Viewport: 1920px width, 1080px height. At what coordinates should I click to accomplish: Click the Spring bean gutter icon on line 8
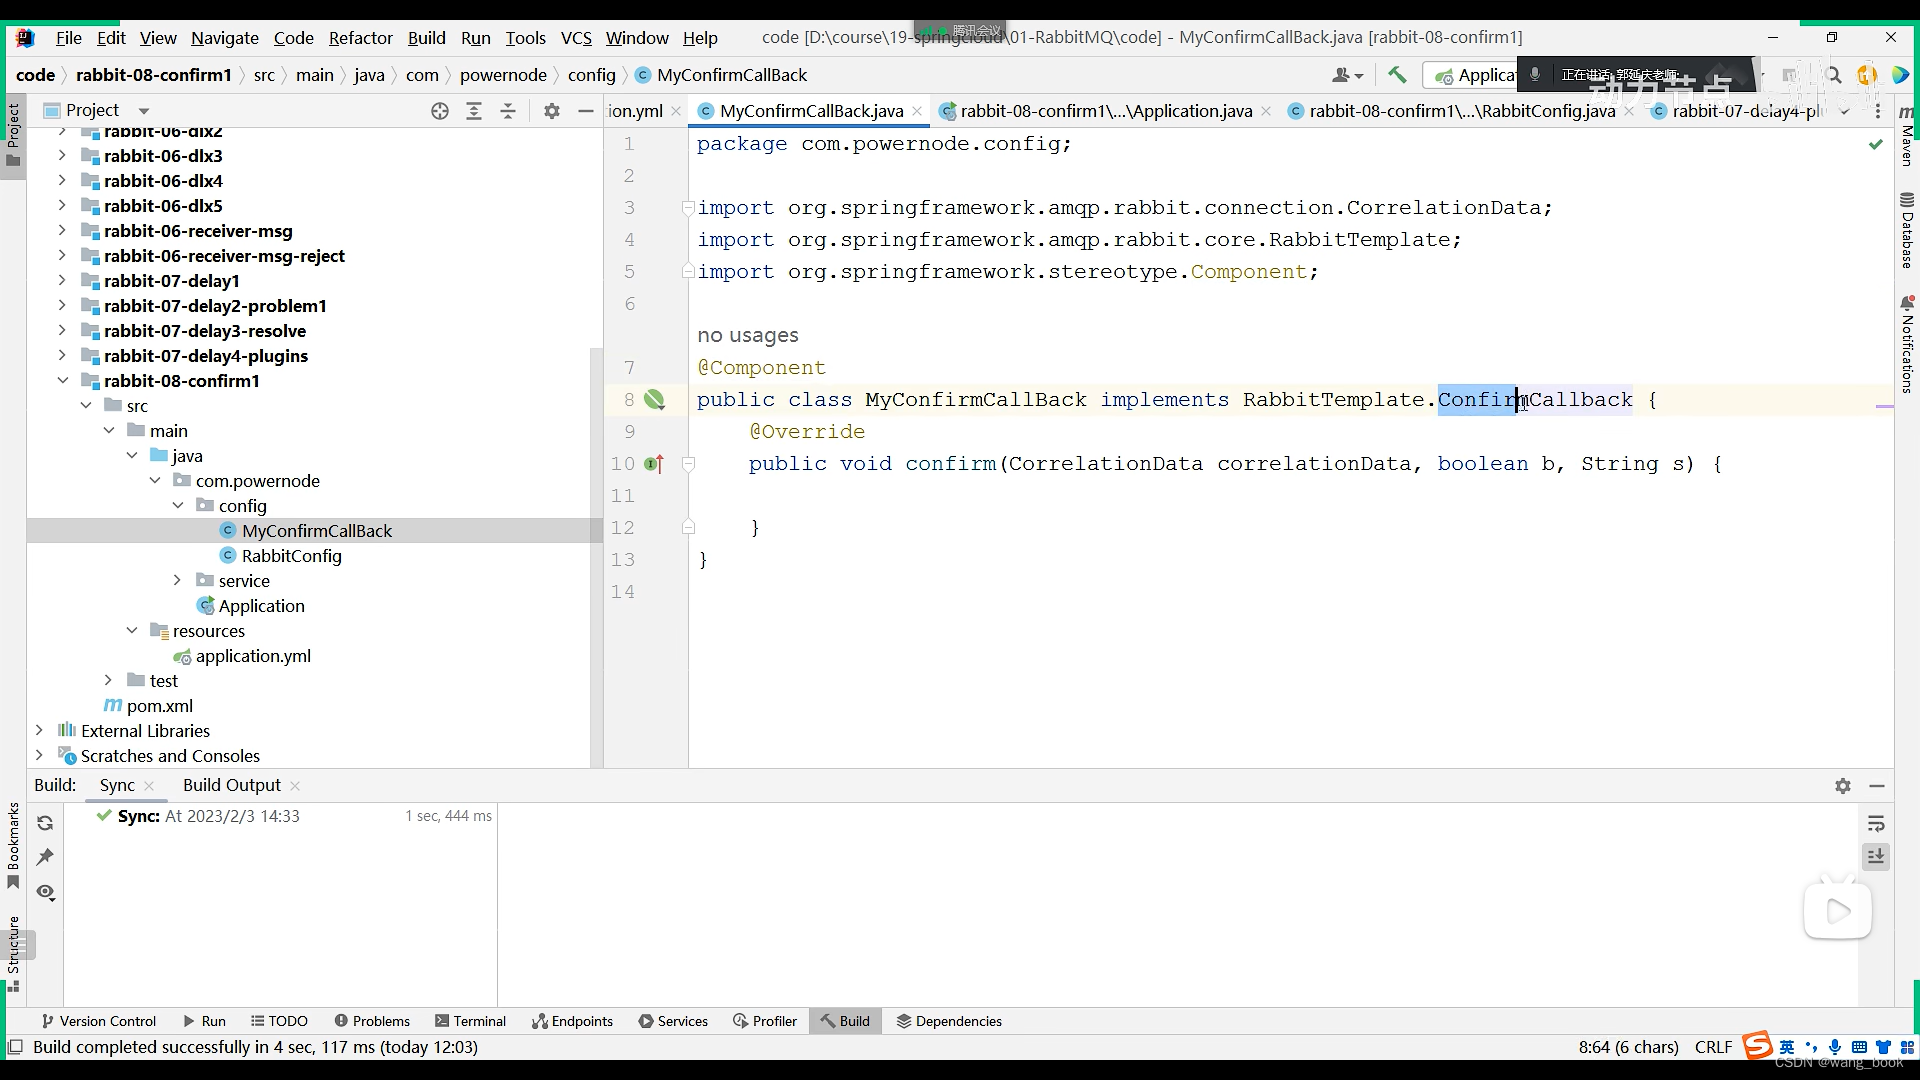click(x=654, y=400)
